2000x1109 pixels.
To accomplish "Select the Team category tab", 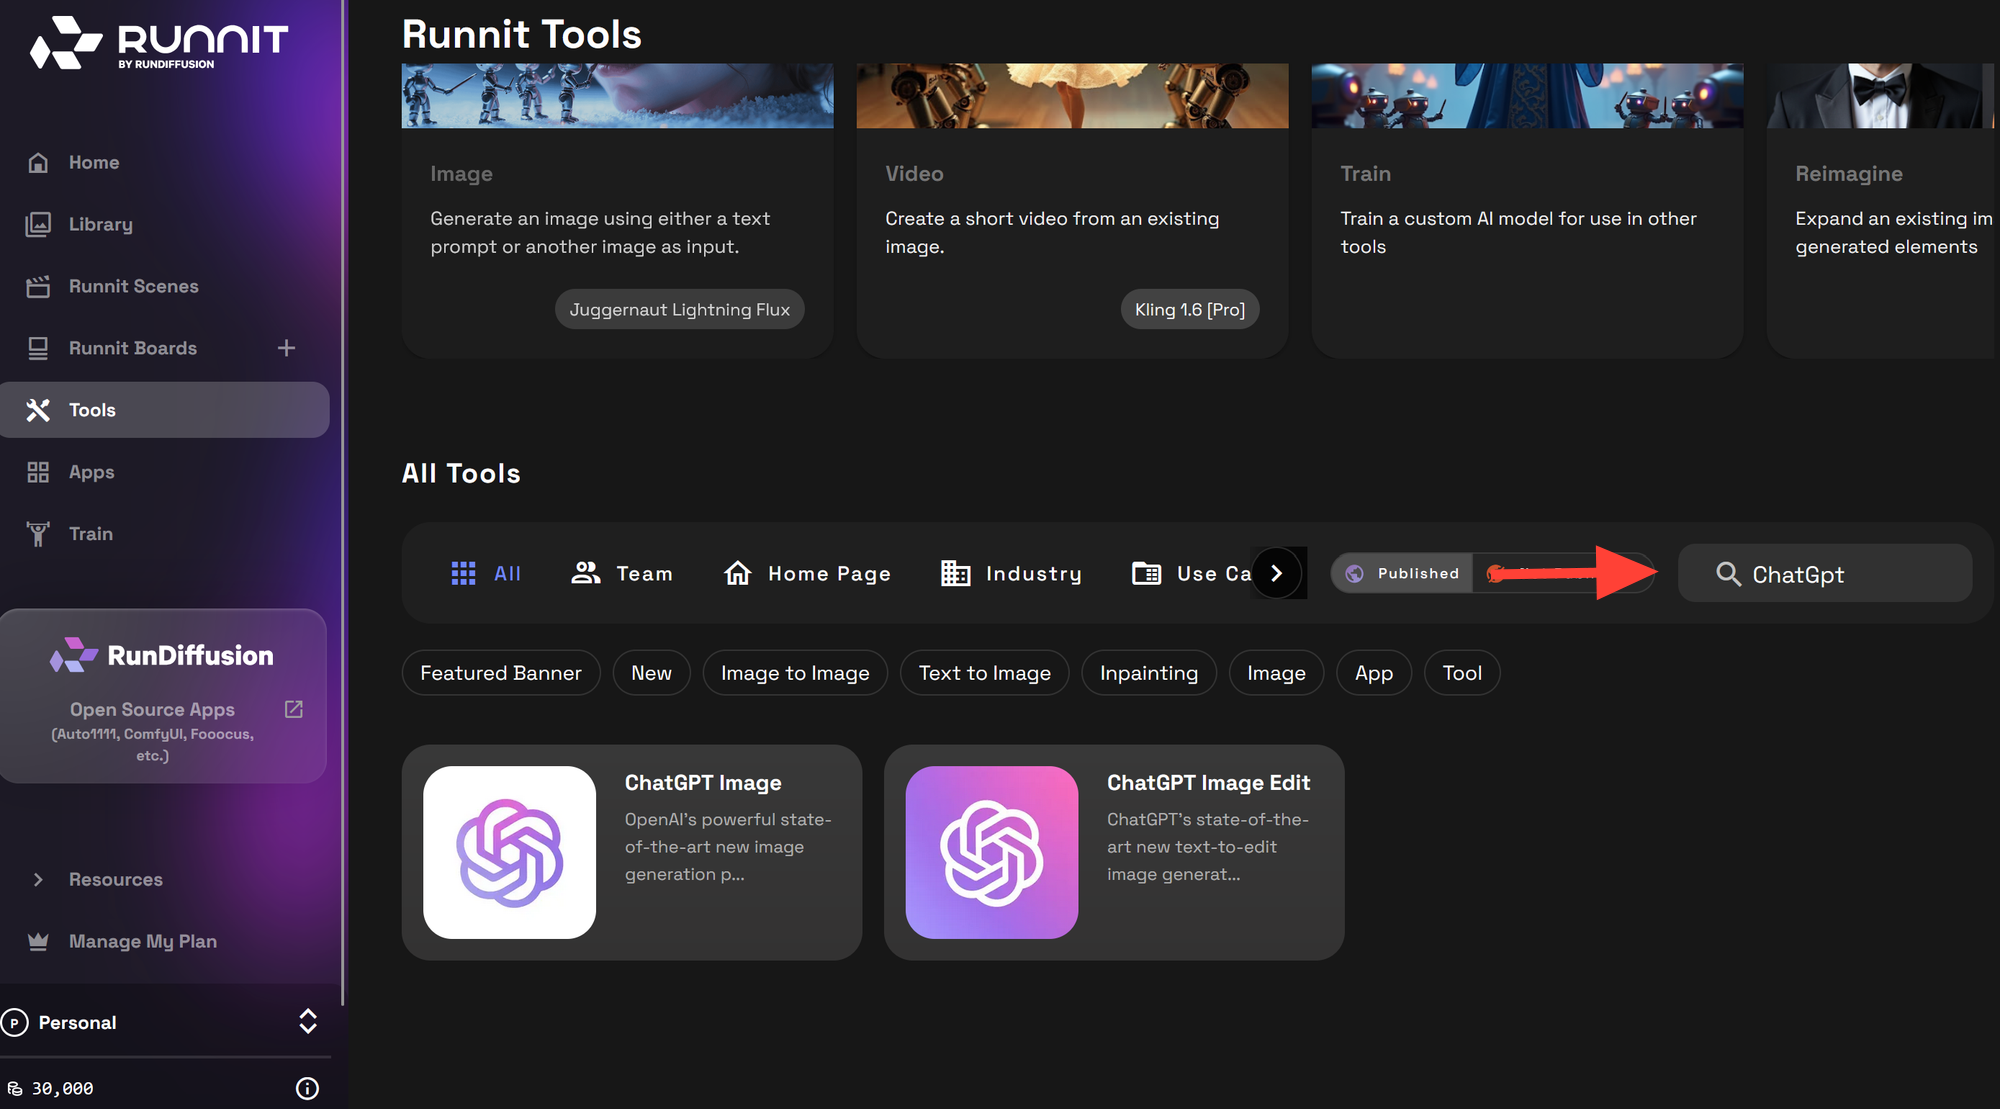I will point(621,573).
